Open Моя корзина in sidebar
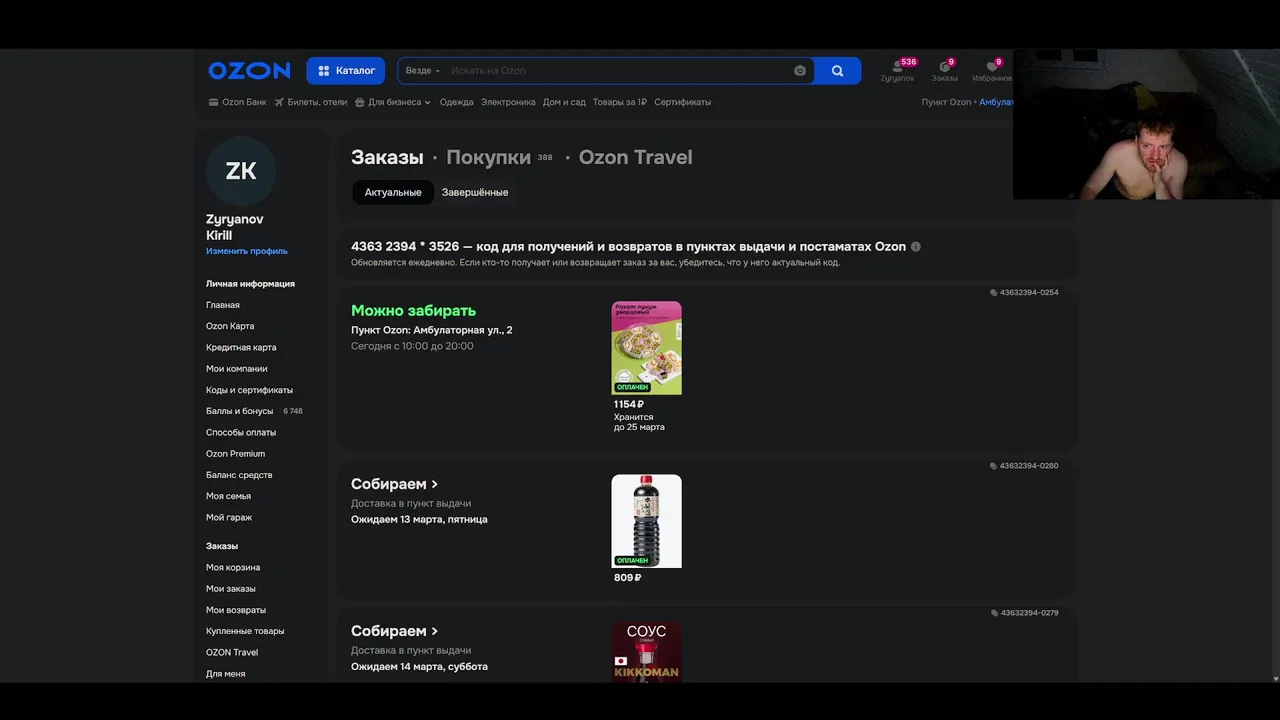1280x720 pixels. 233,567
